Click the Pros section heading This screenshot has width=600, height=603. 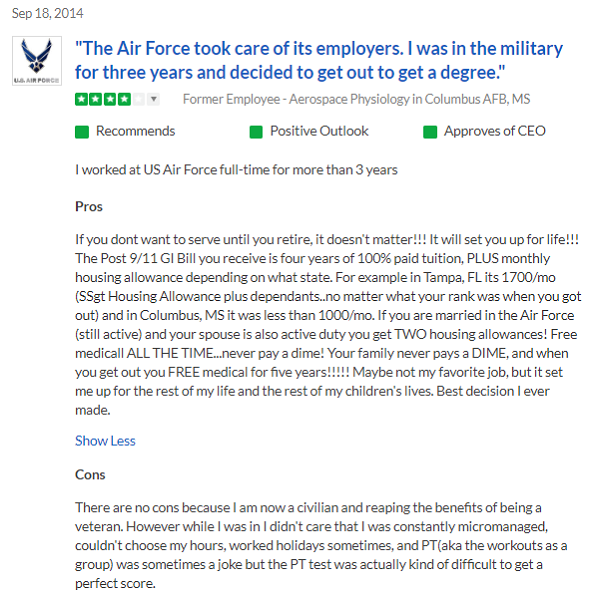[89, 207]
